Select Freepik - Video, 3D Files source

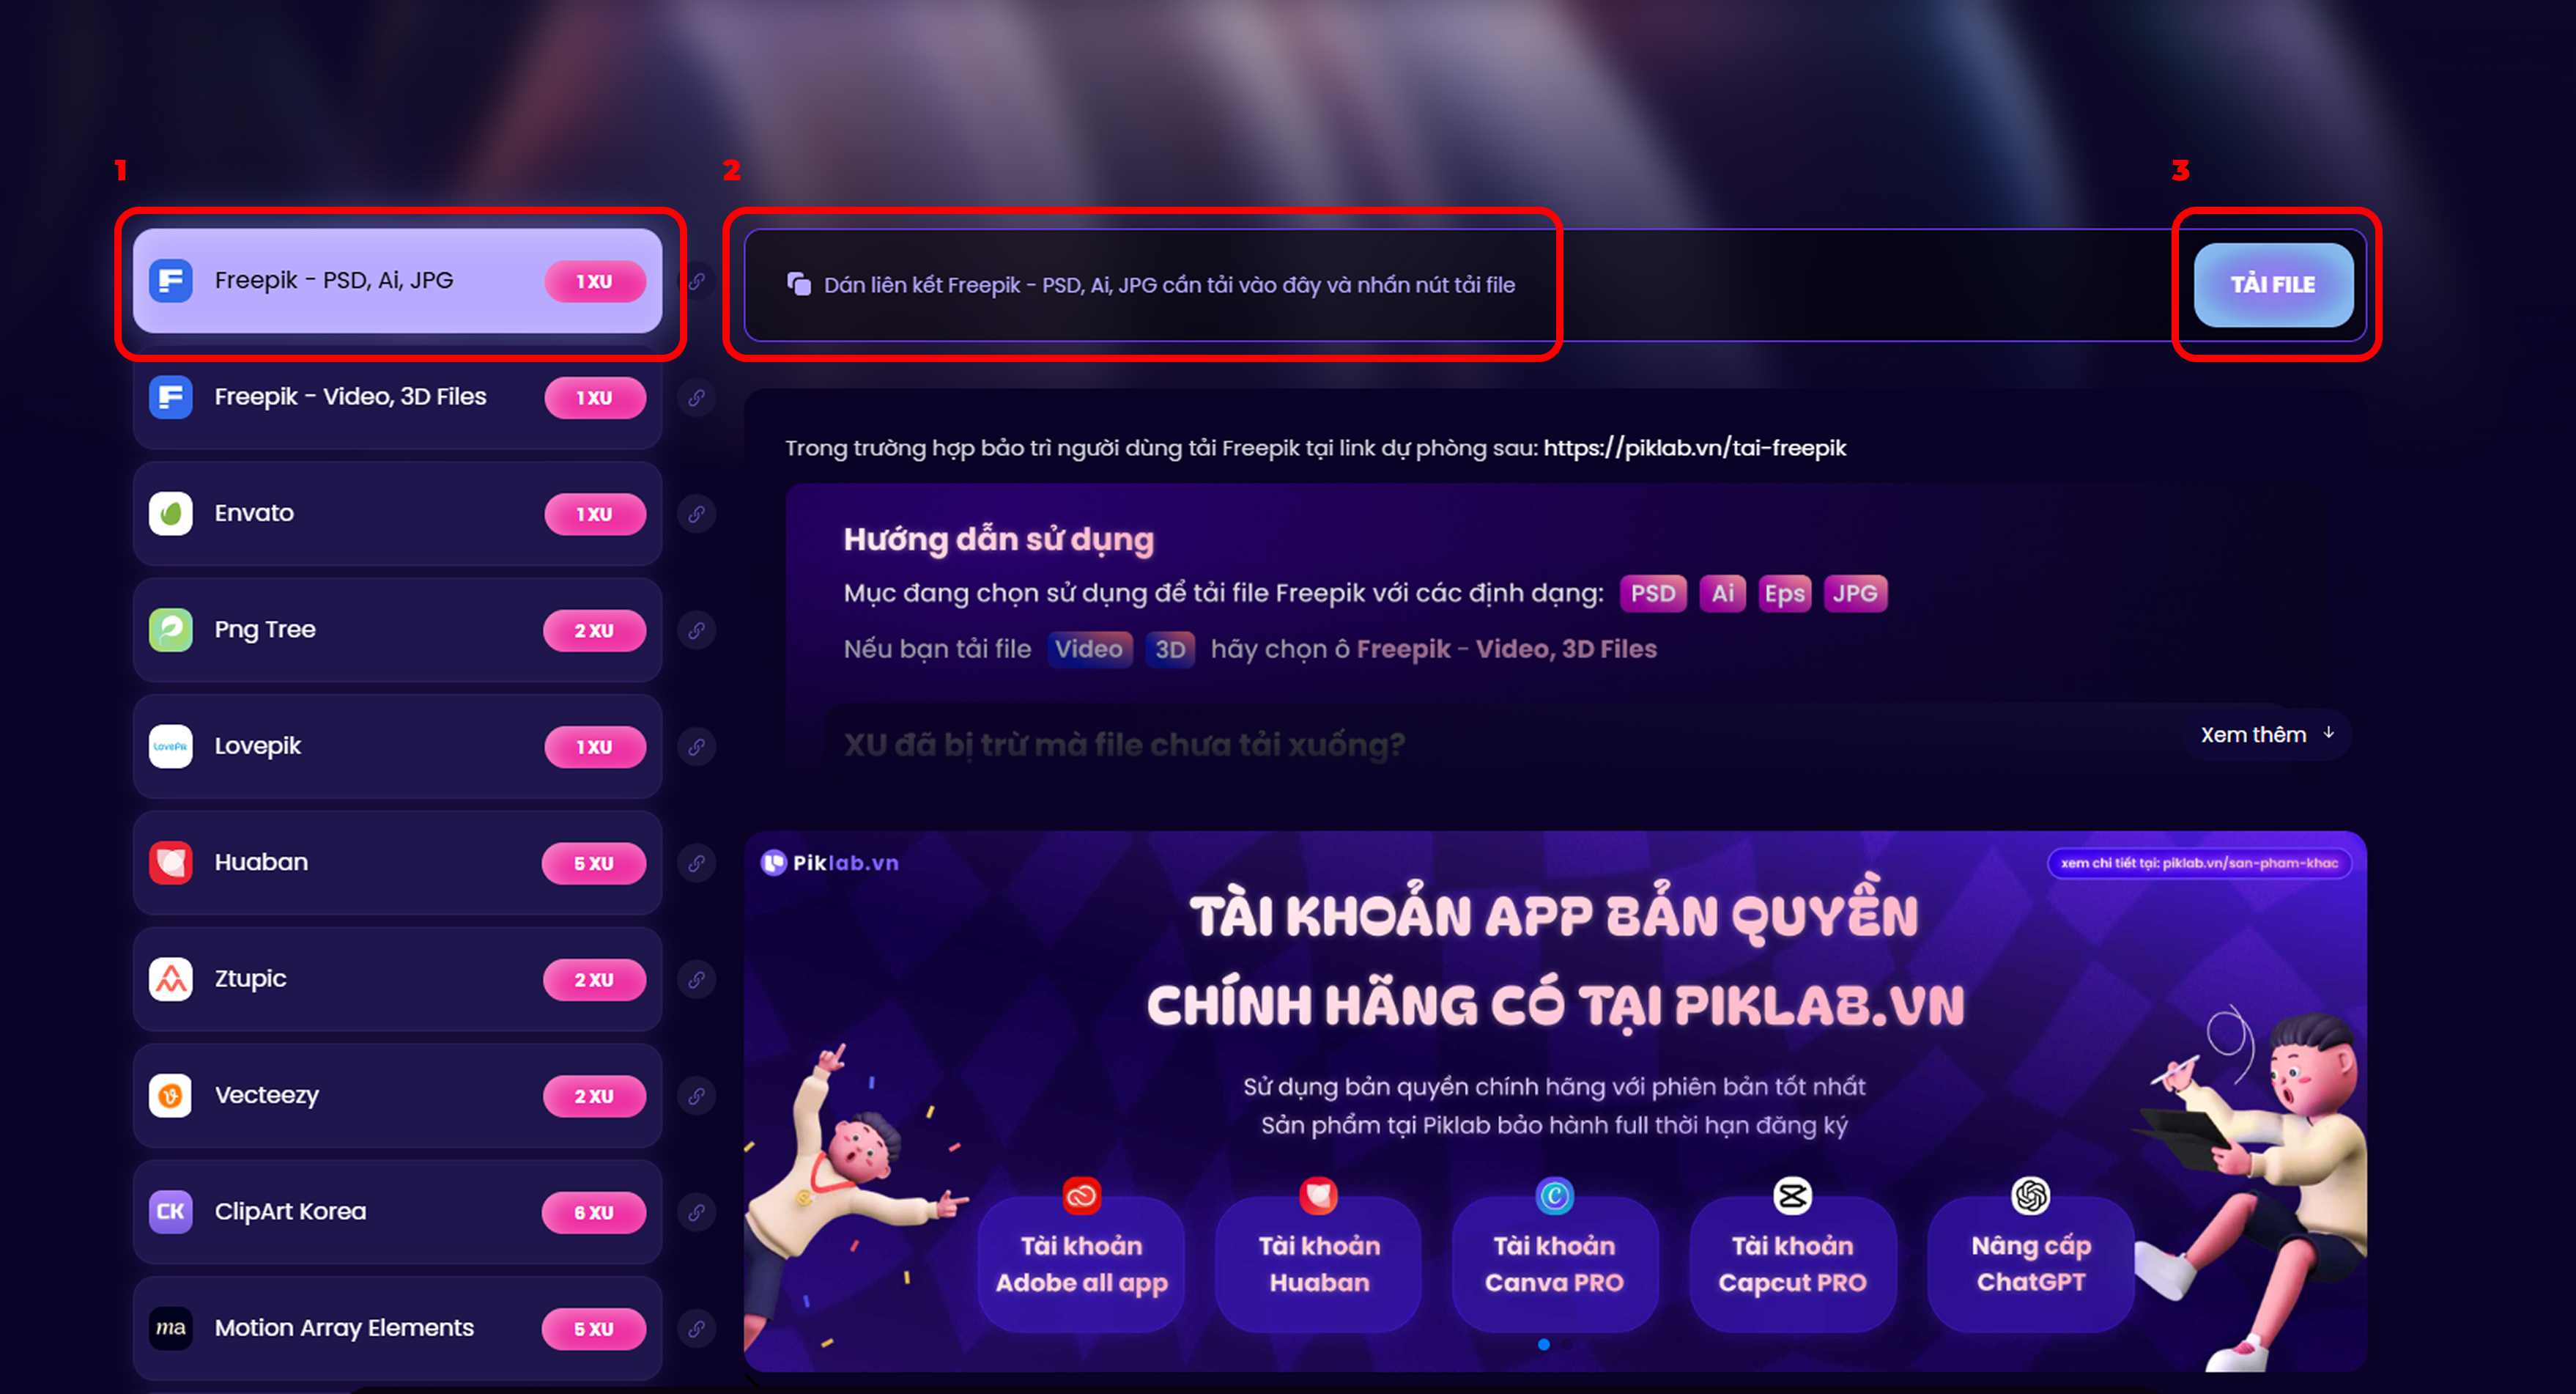398,397
